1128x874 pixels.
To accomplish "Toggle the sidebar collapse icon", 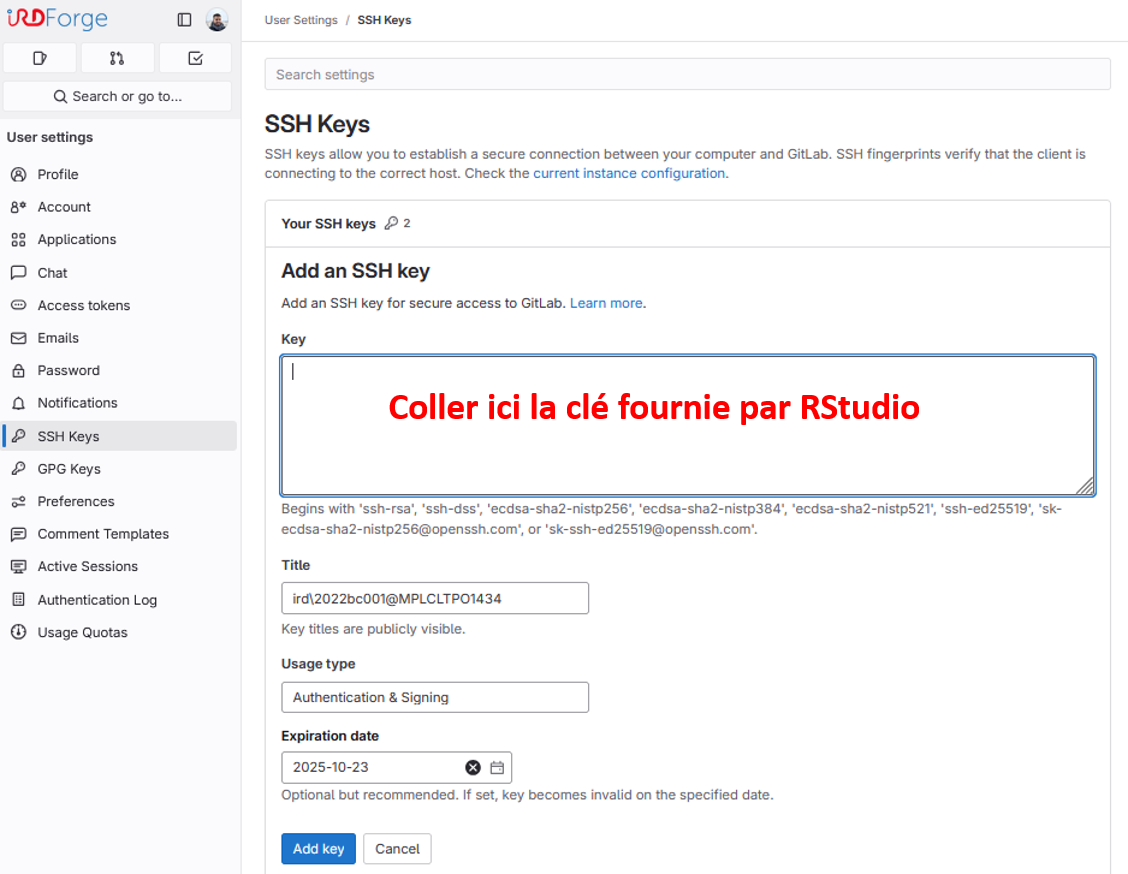I will pyautogui.click(x=184, y=20).
